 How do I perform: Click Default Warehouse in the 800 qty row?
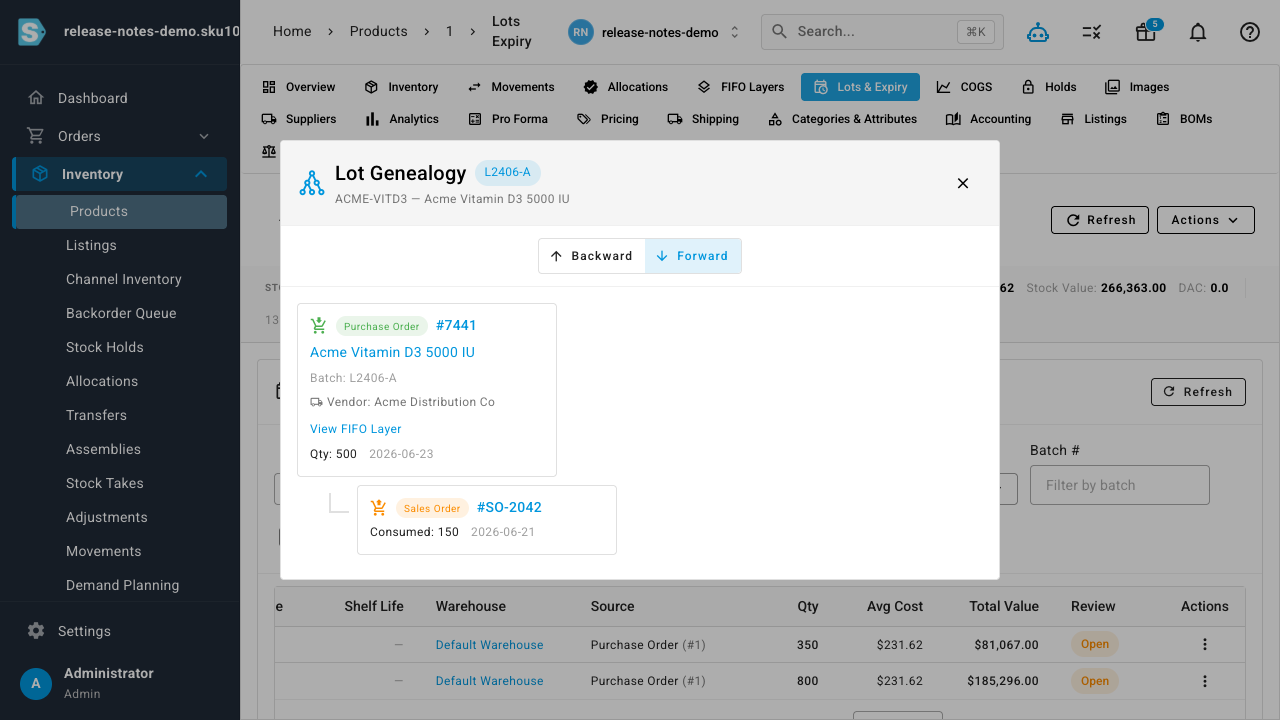pos(490,681)
